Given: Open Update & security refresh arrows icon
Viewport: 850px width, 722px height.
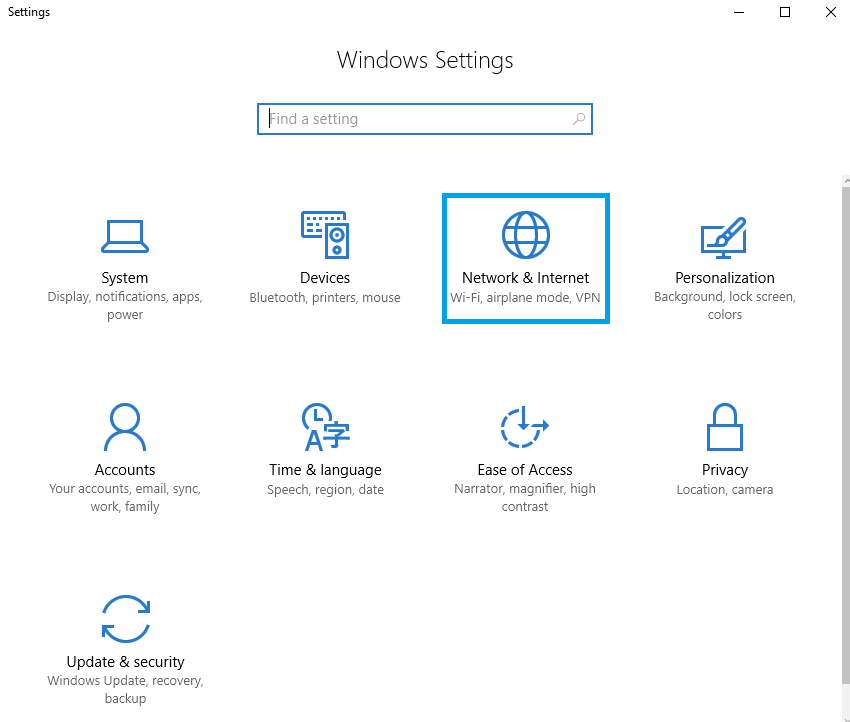Looking at the screenshot, I should click(x=126, y=619).
